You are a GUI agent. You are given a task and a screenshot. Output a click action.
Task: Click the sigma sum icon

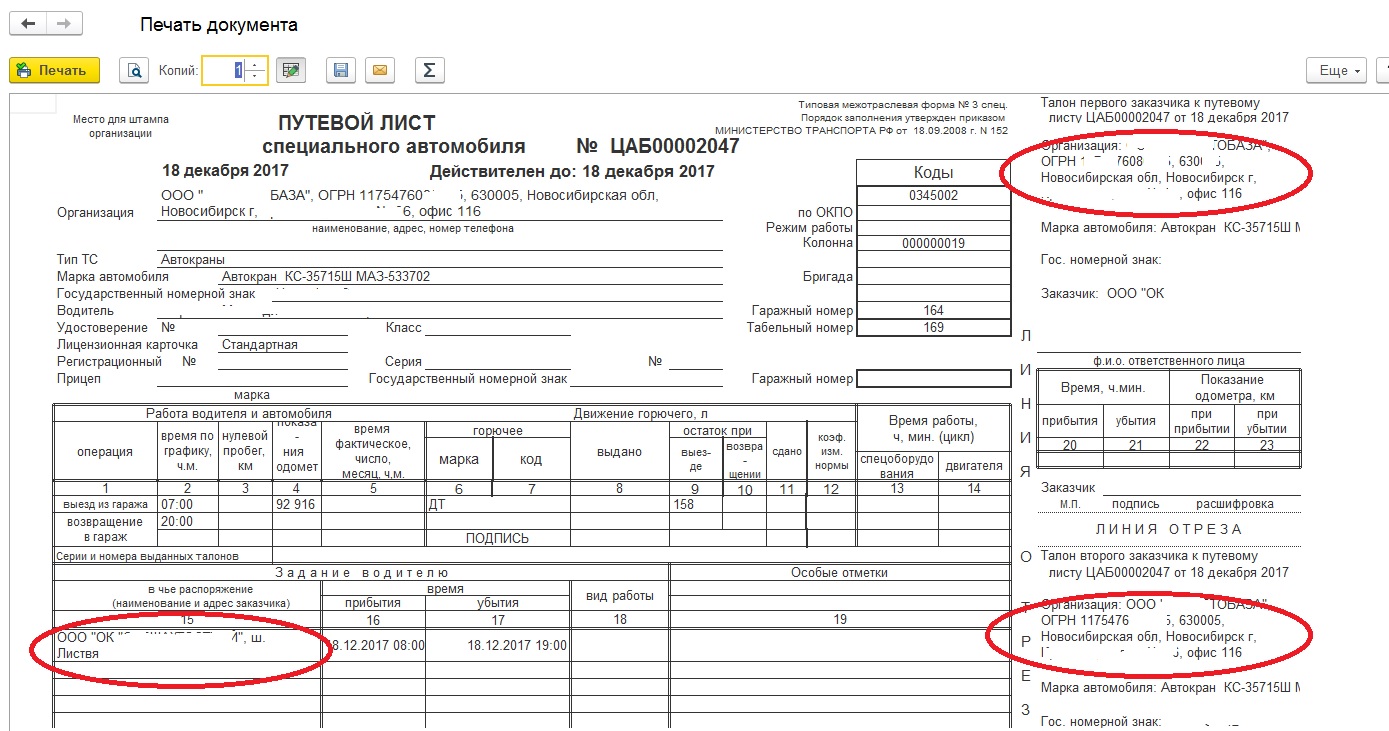click(x=429, y=70)
